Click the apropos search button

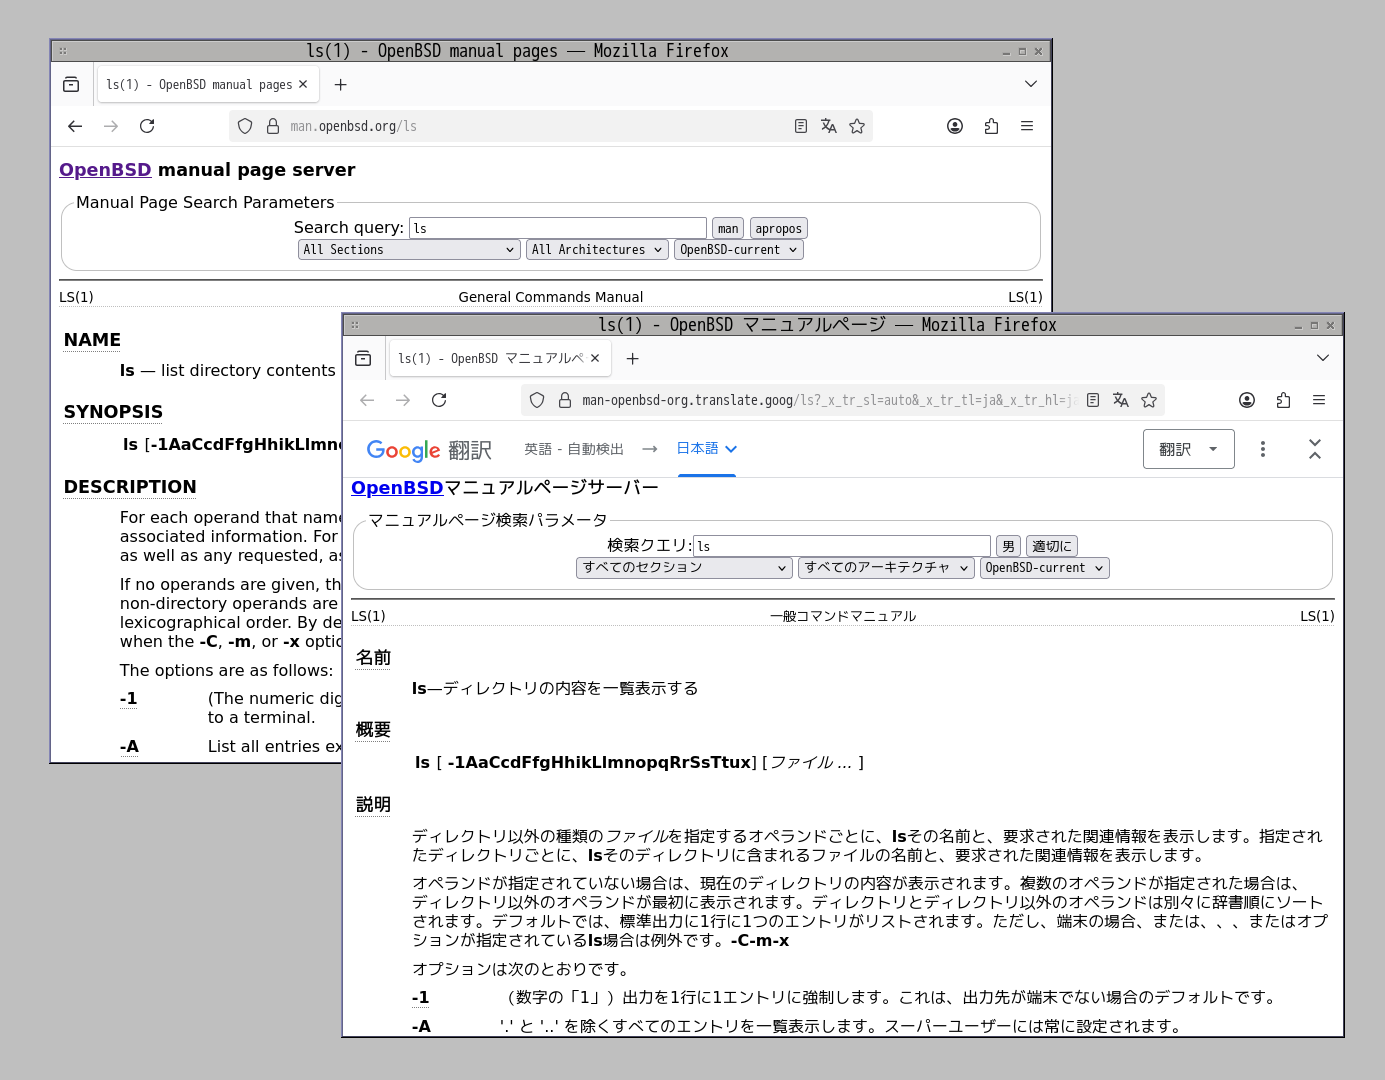(x=778, y=228)
